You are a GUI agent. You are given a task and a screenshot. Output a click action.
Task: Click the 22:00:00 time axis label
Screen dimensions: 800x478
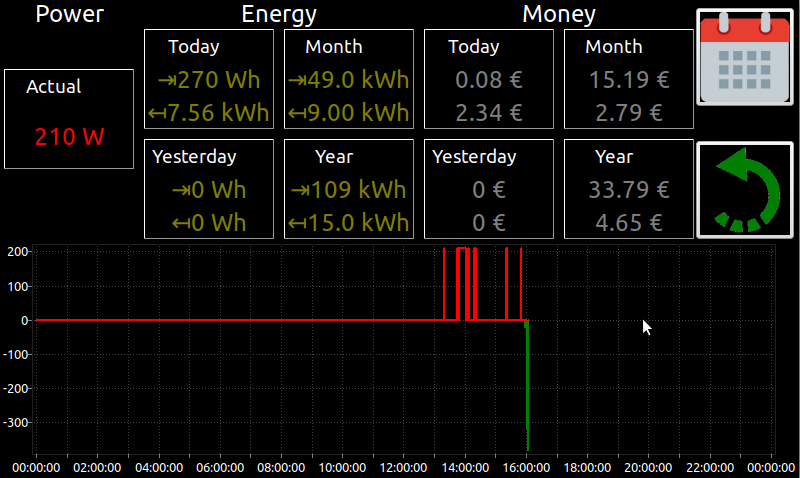coord(710,468)
